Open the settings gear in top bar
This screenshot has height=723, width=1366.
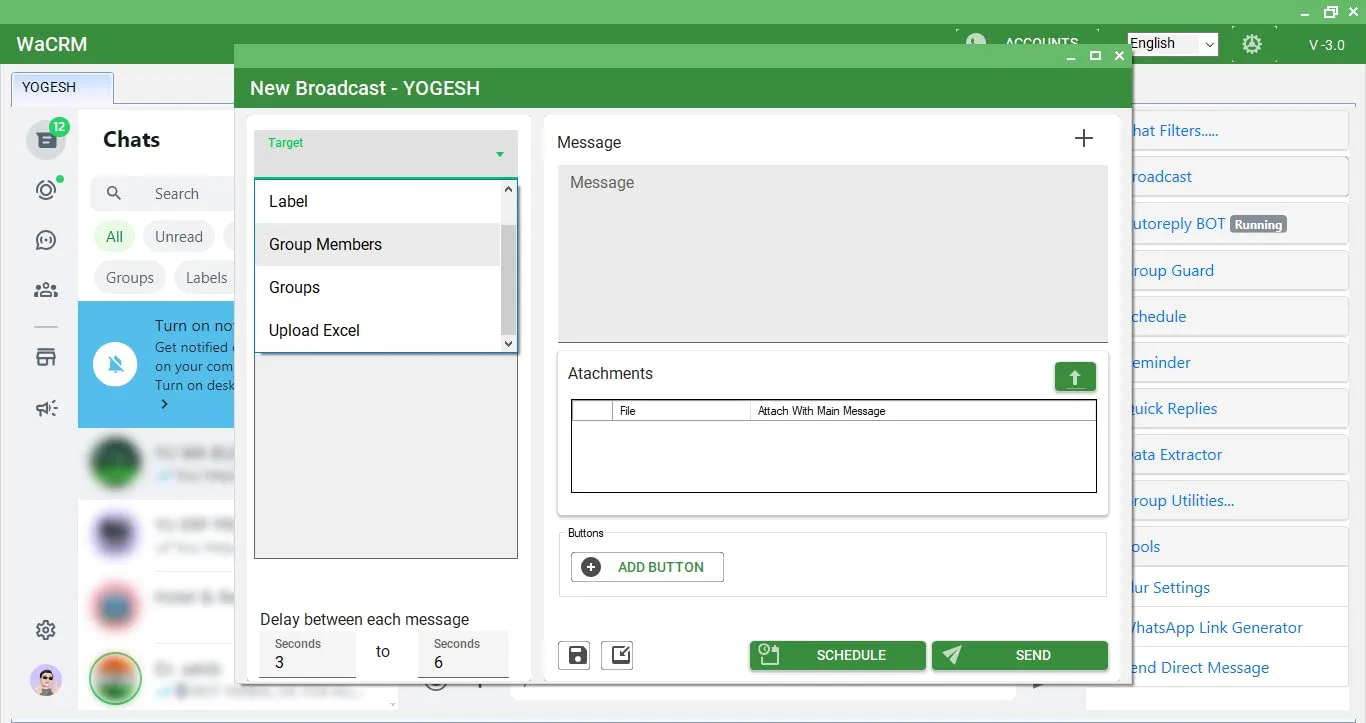point(1251,44)
